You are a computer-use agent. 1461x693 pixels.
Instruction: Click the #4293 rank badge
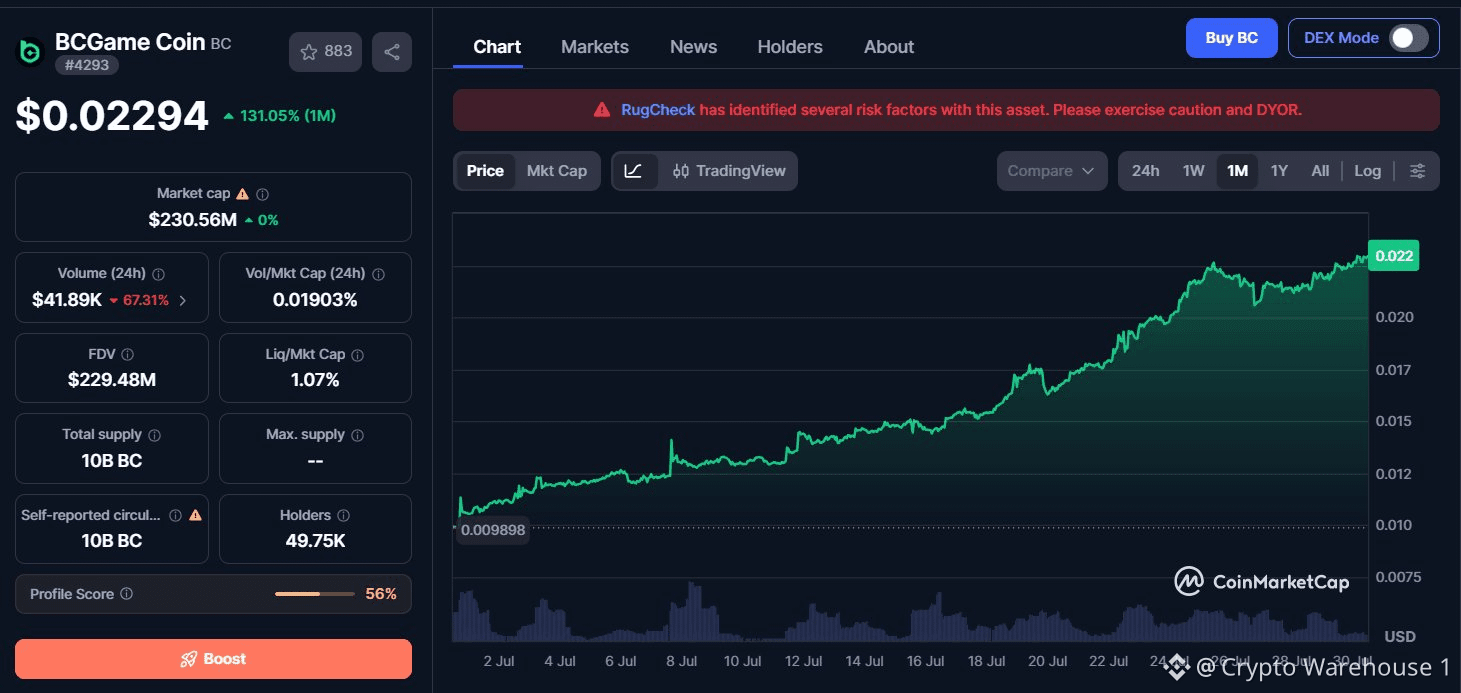pyautogui.click(x=87, y=66)
